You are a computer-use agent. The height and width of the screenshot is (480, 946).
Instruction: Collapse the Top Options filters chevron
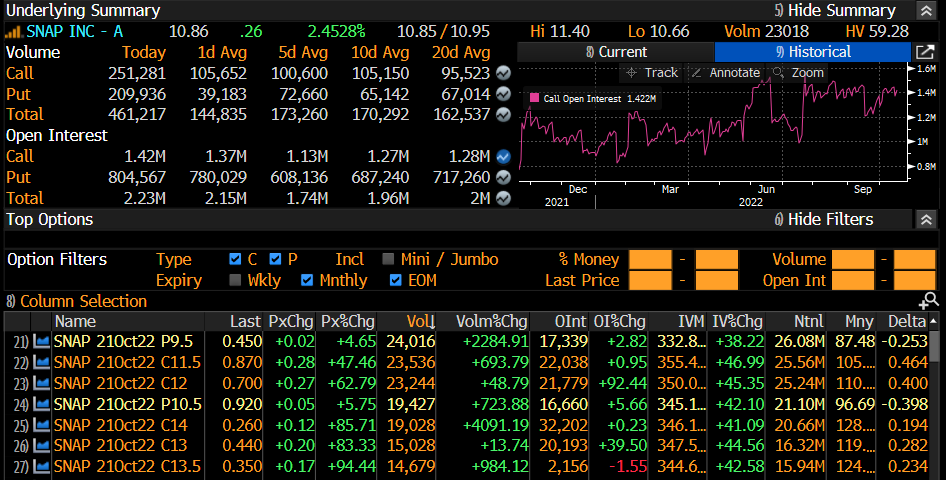tap(926, 219)
